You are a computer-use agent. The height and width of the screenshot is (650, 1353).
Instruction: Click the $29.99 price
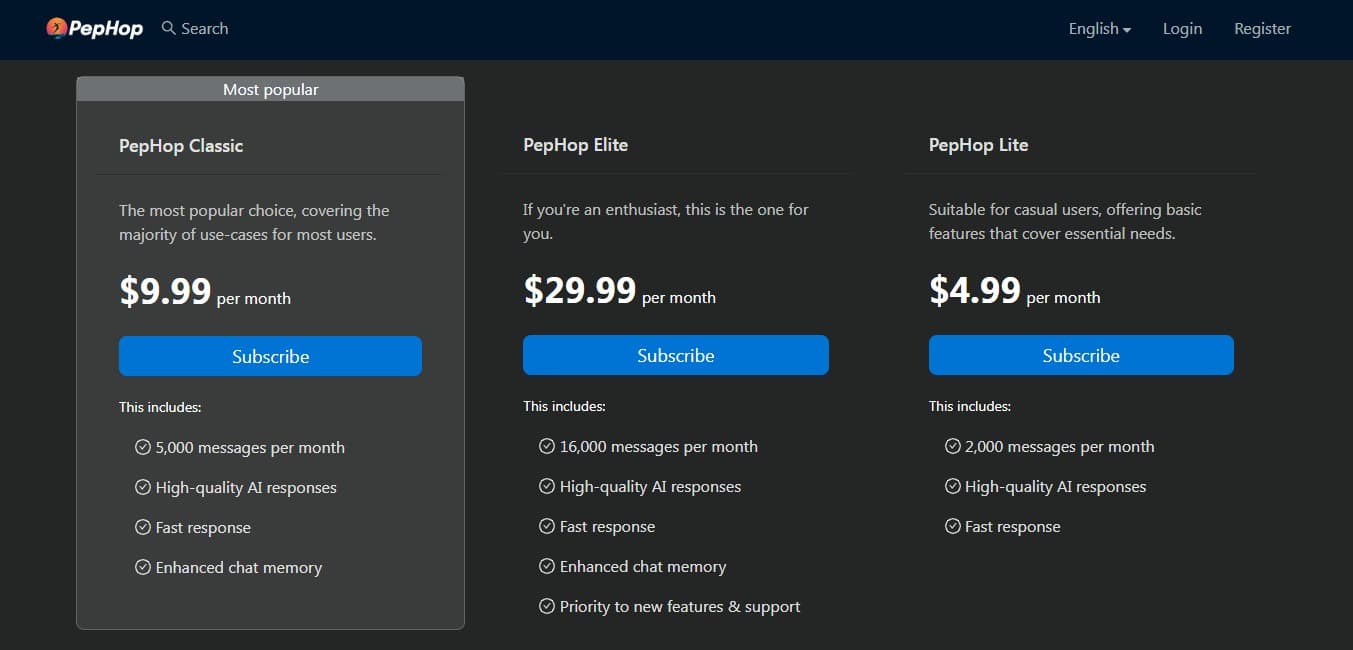pos(580,291)
